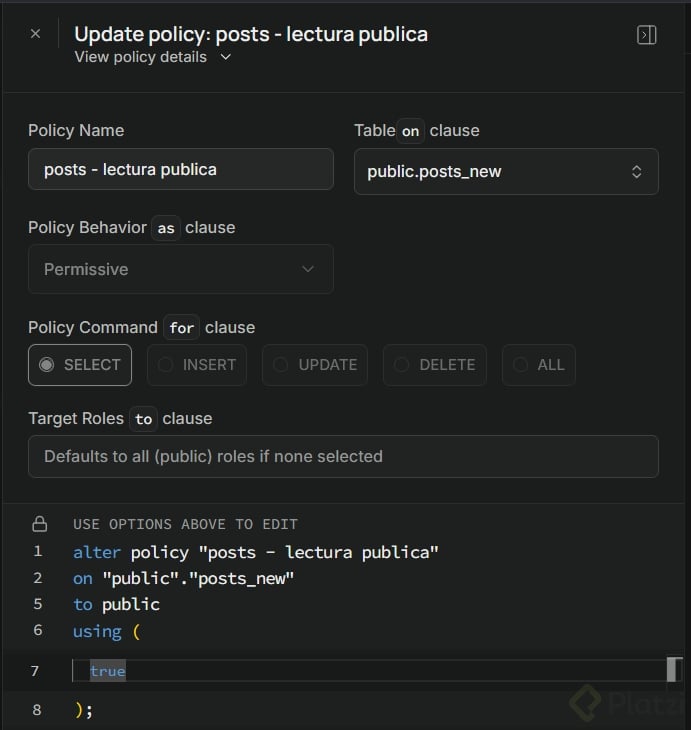Close the Update policy panel

pos(35,34)
